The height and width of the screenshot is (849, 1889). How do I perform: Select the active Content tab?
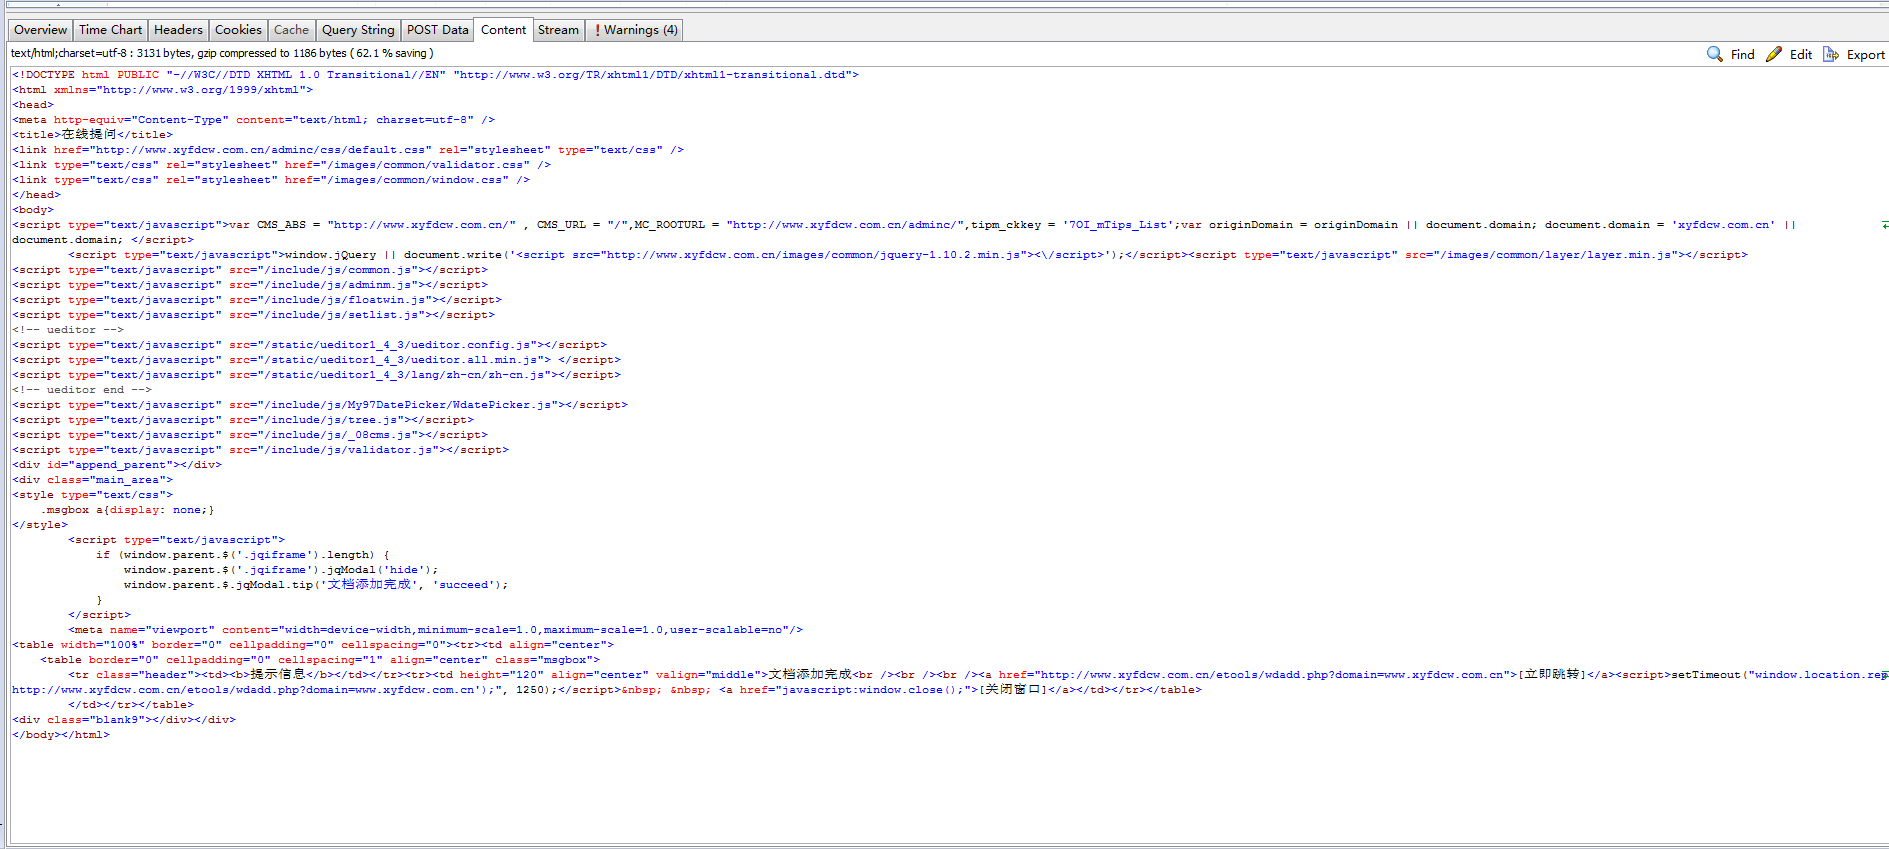[503, 30]
